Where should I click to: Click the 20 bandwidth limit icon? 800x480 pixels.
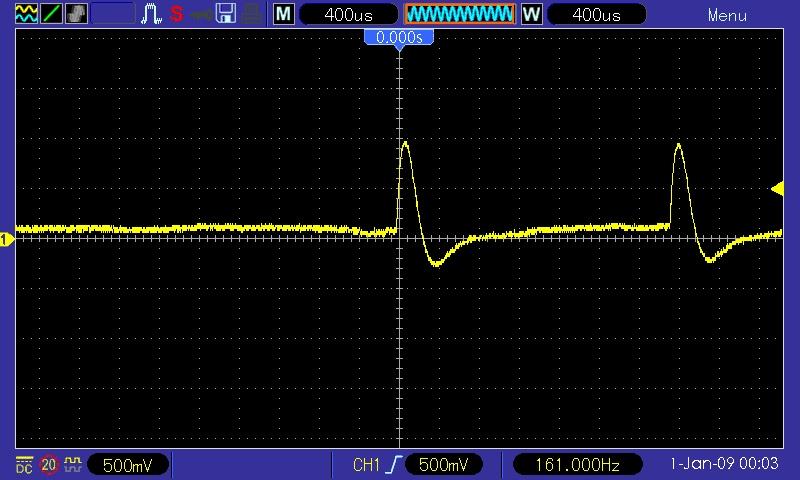point(48,465)
